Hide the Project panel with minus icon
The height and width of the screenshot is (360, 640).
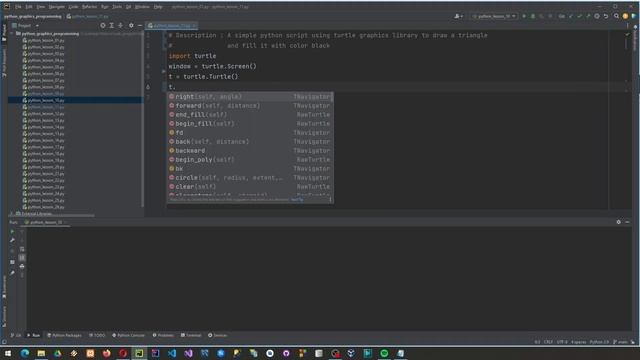pos(140,25)
